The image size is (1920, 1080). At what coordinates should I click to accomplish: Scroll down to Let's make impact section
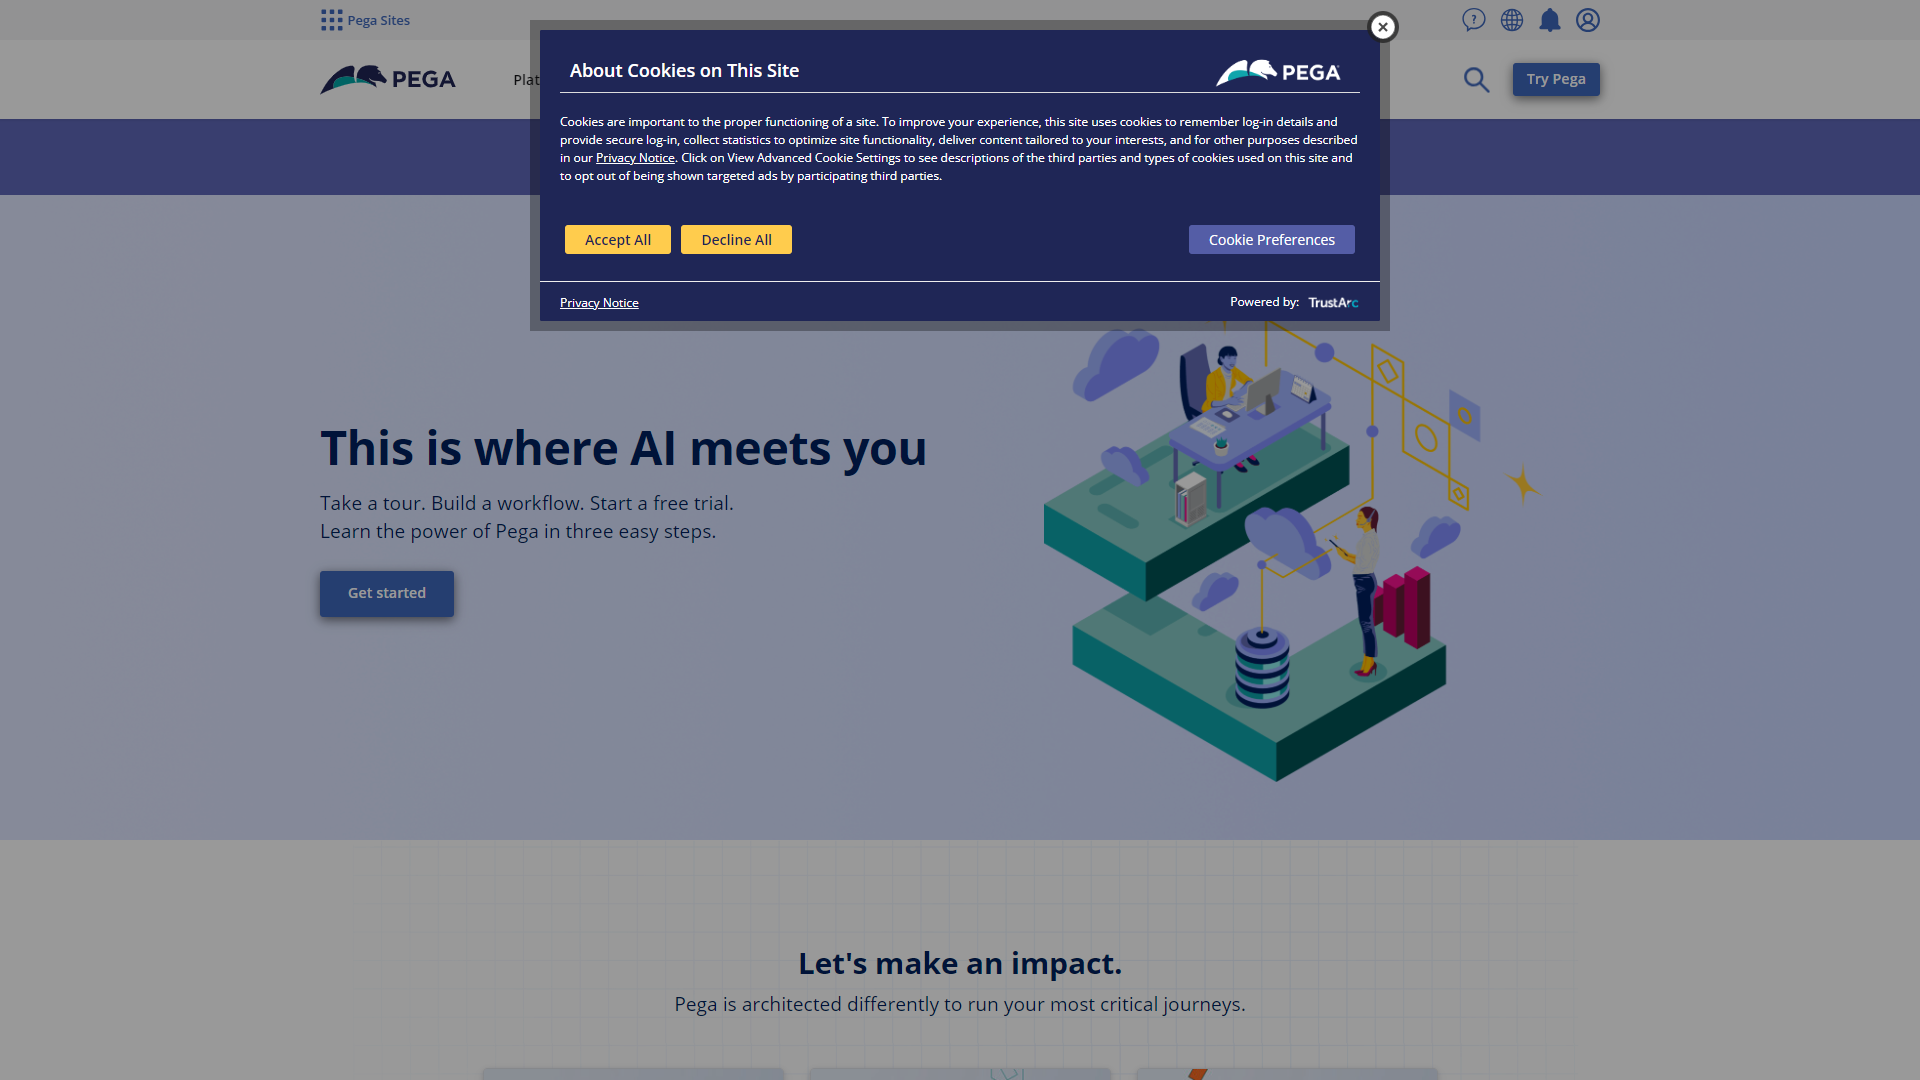960,963
